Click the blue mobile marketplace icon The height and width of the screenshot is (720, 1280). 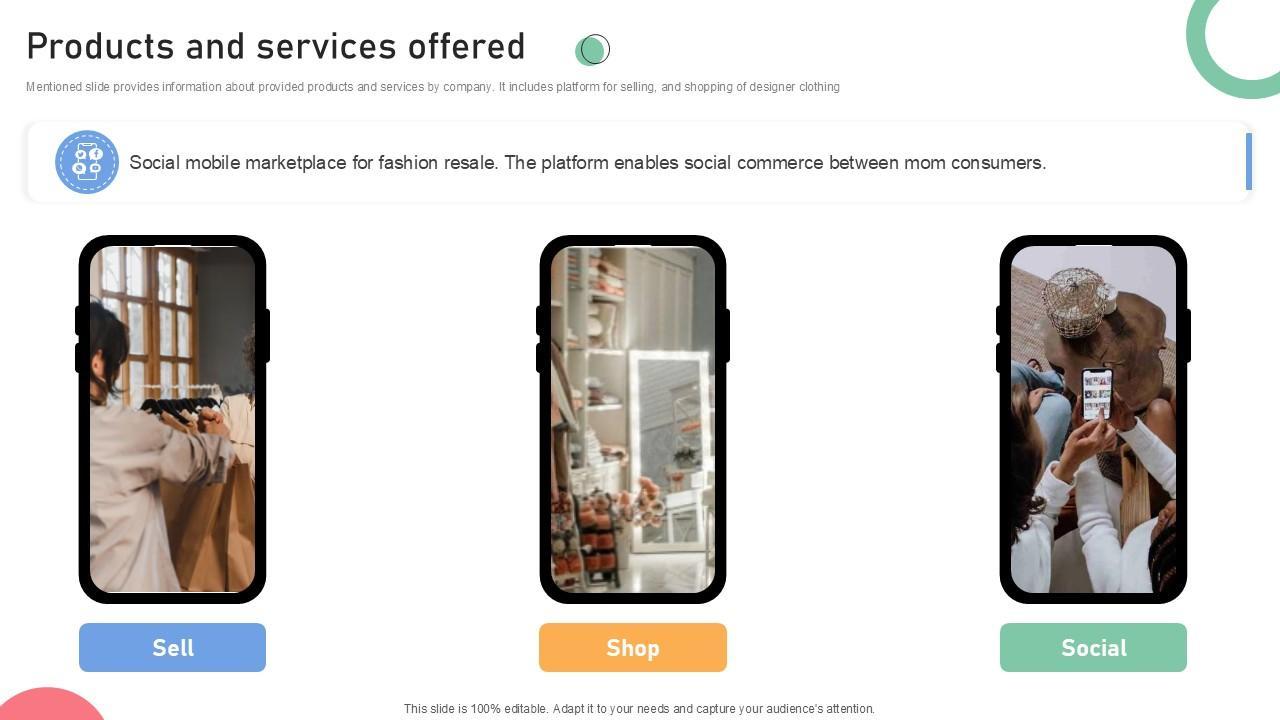tap(87, 162)
